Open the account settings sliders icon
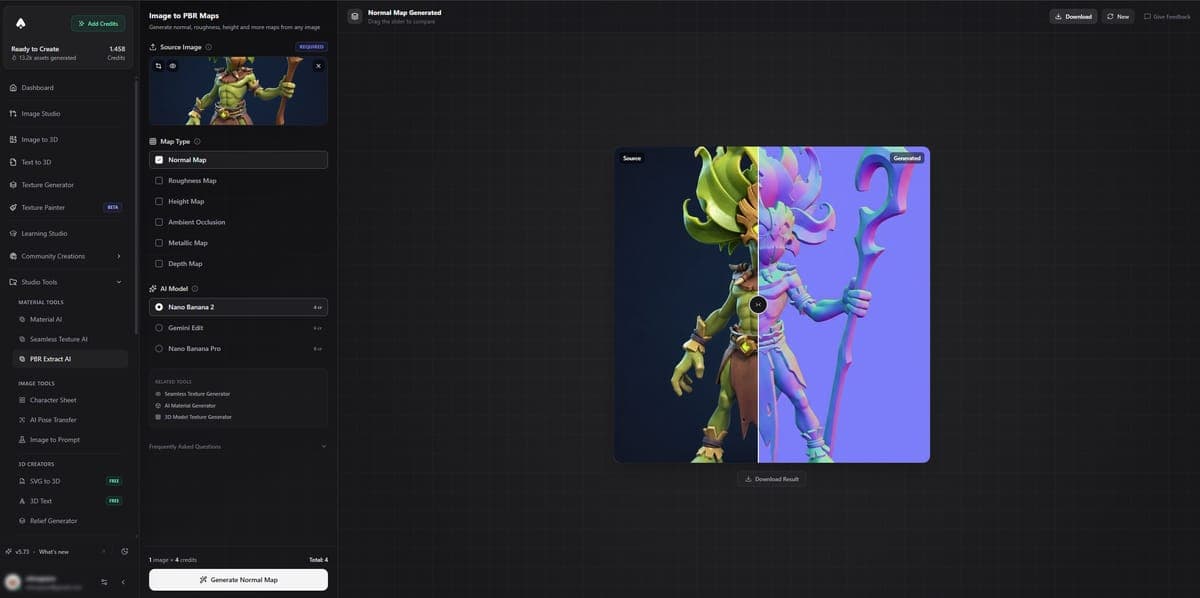The width and height of the screenshot is (1200, 598). [104, 582]
